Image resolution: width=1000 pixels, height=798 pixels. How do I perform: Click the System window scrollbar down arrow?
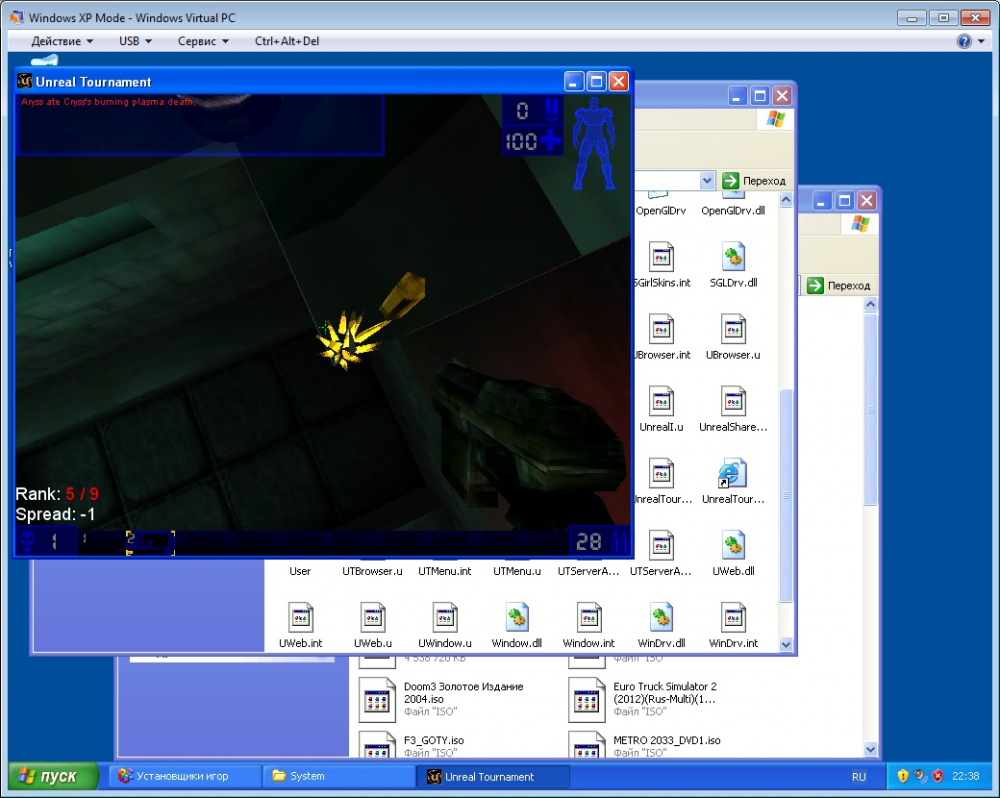(786, 645)
